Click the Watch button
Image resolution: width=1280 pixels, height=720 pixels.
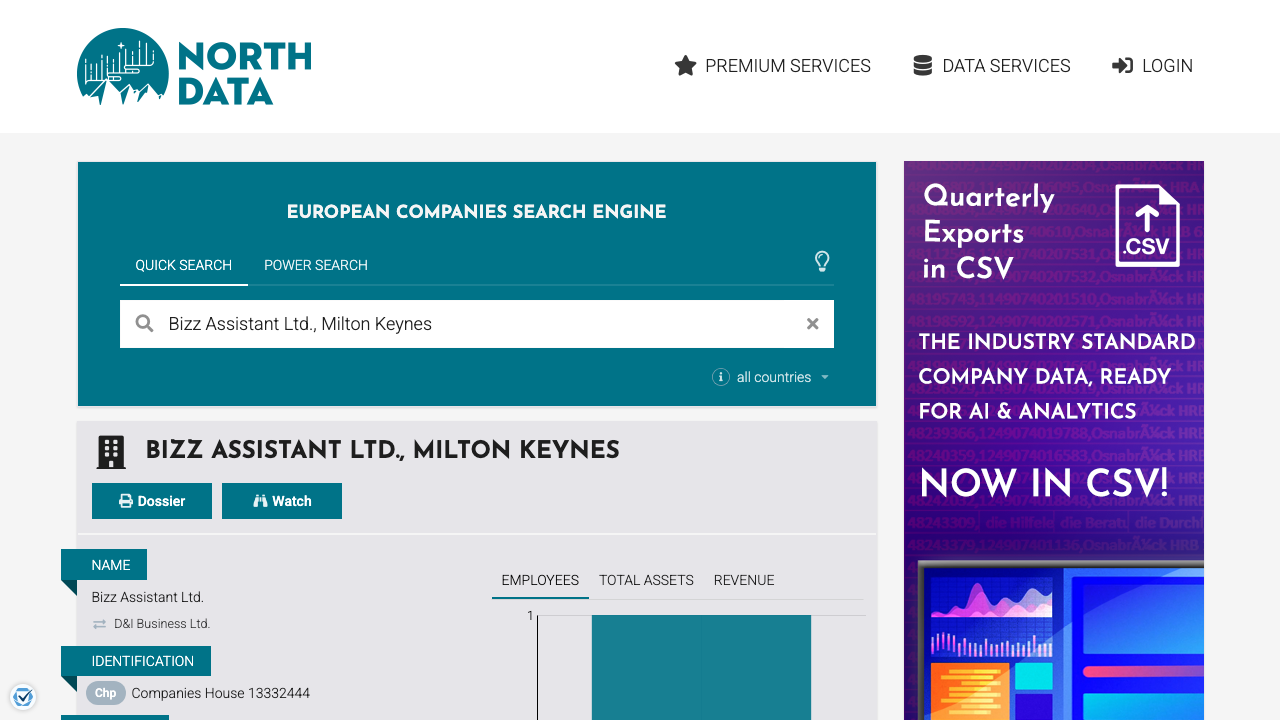point(282,500)
